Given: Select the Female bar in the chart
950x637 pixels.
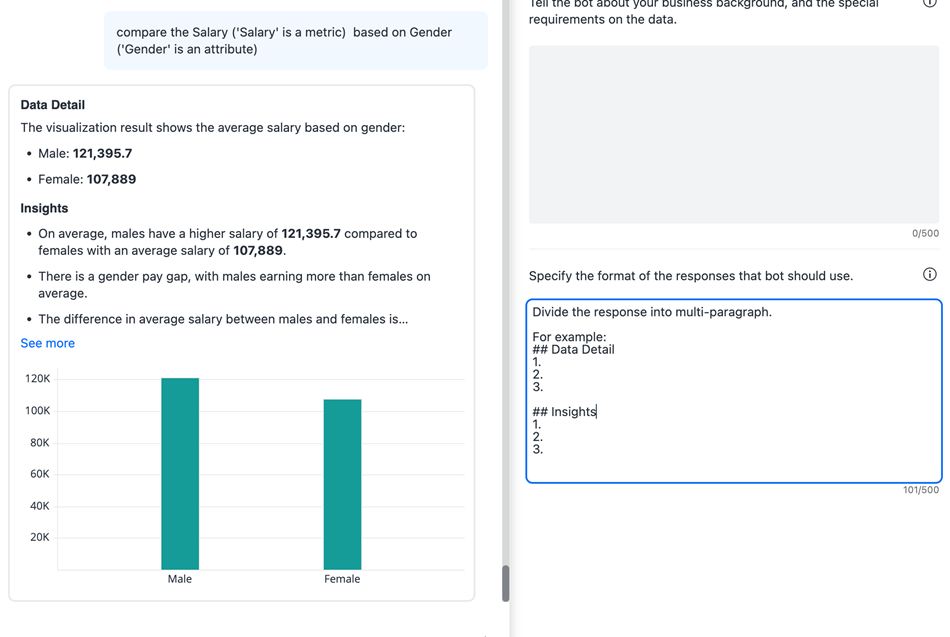Looking at the screenshot, I should pos(342,484).
